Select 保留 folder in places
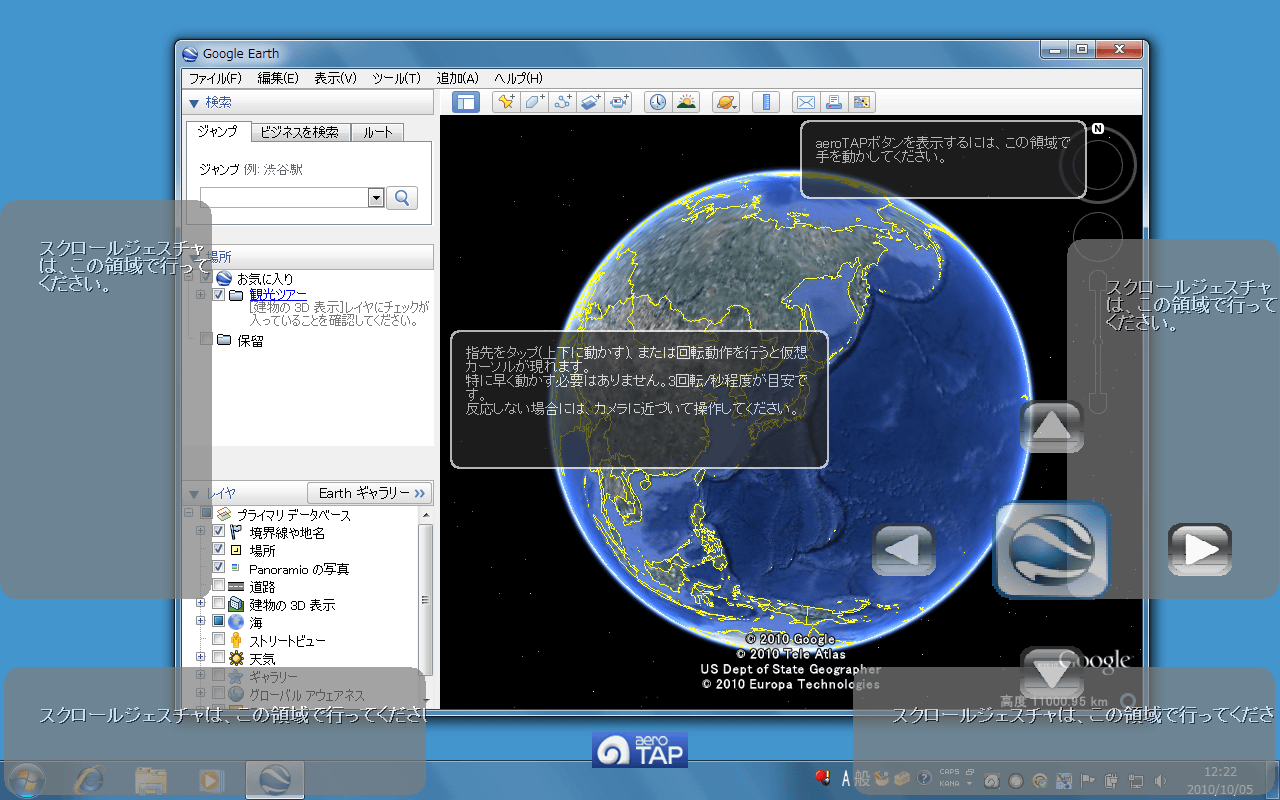This screenshot has height=800, width=1280. (x=250, y=340)
